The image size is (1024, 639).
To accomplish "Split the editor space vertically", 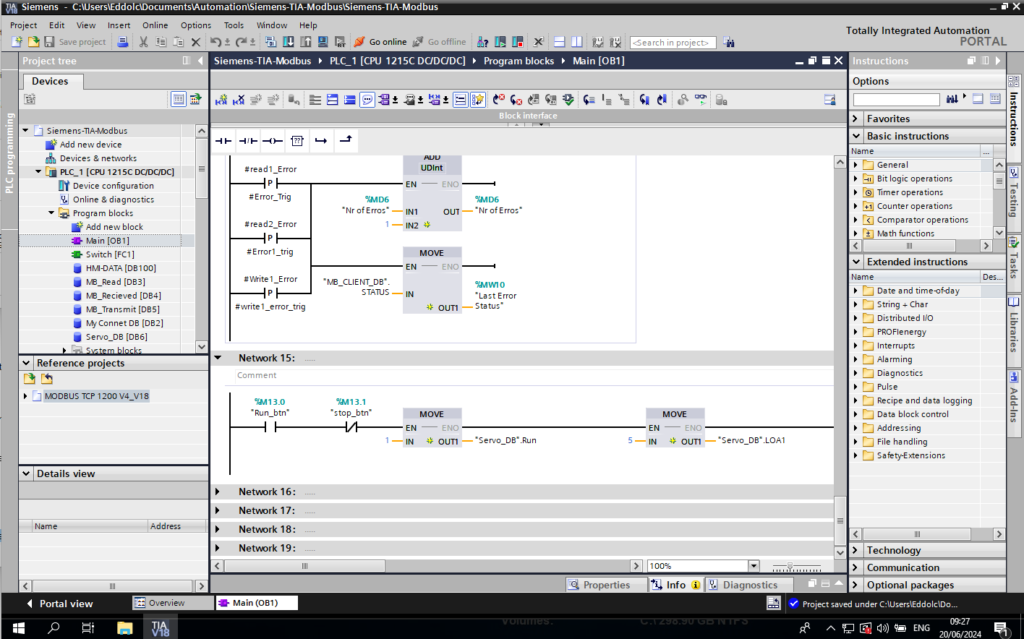I will tap(577, 42).
